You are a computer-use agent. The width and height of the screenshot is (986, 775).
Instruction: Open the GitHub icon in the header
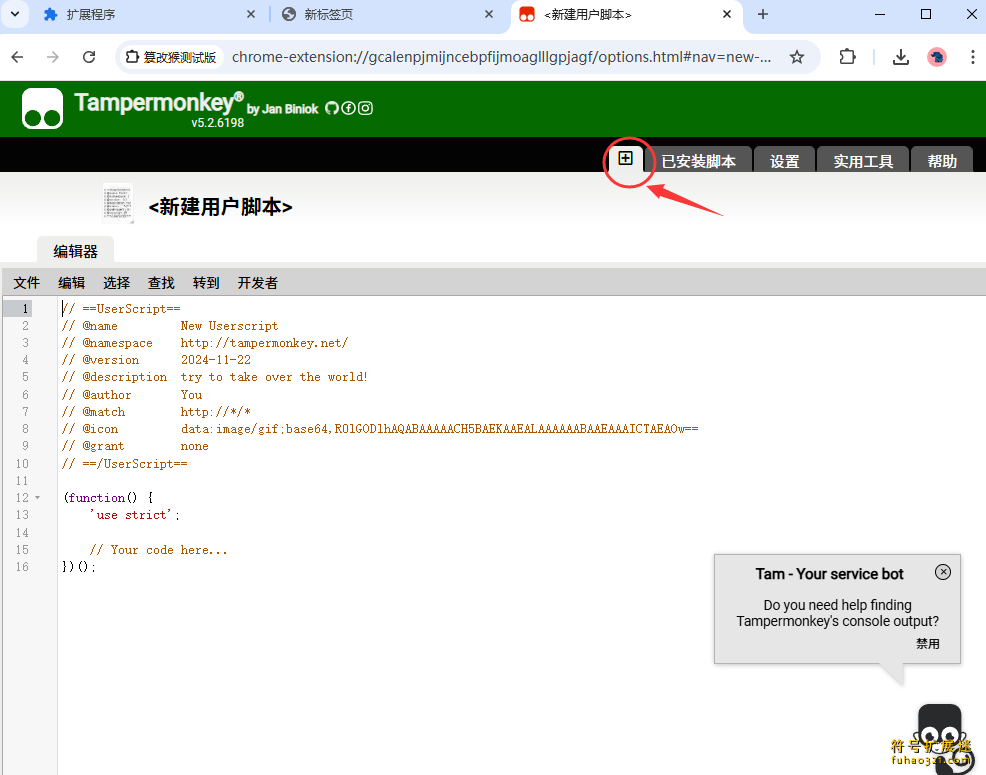[x=332, y=108]
